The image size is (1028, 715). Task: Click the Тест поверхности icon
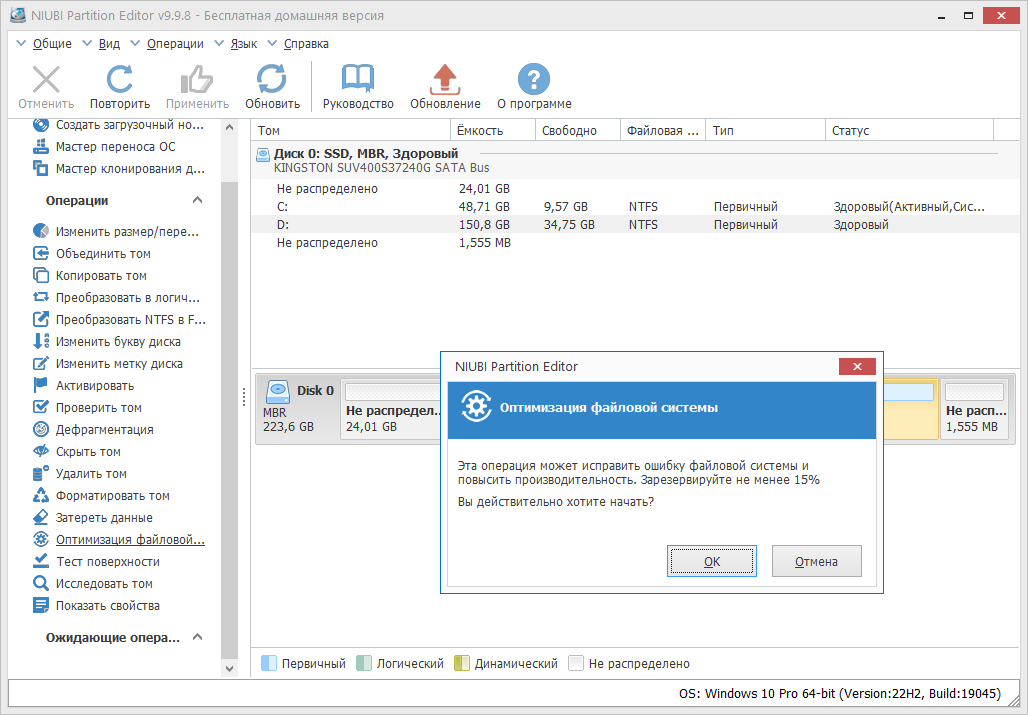(x=41, y=561)
